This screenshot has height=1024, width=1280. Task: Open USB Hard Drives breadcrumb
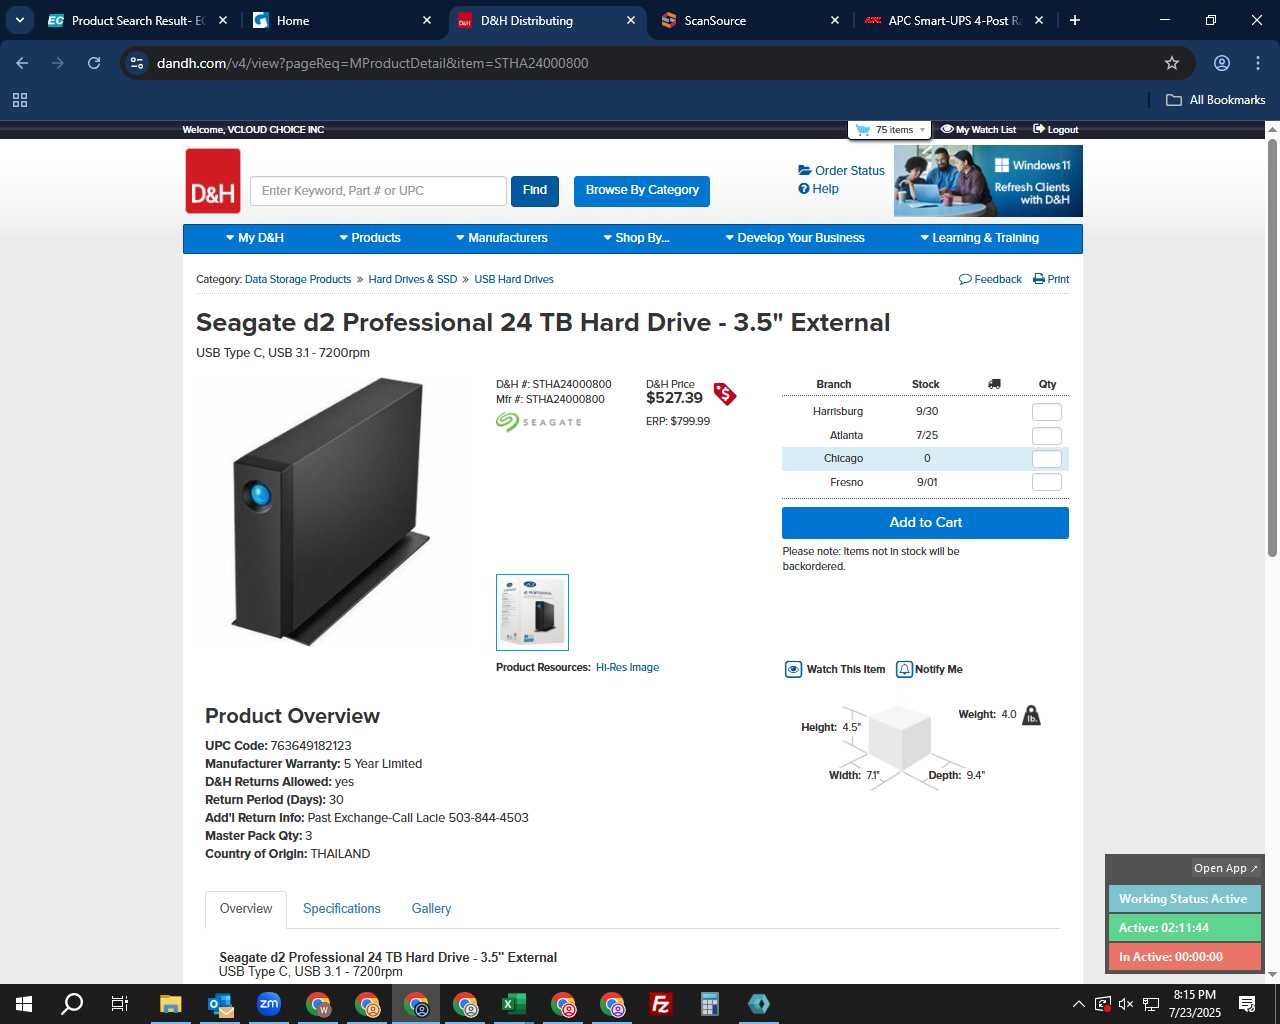[x=514, y=280]
